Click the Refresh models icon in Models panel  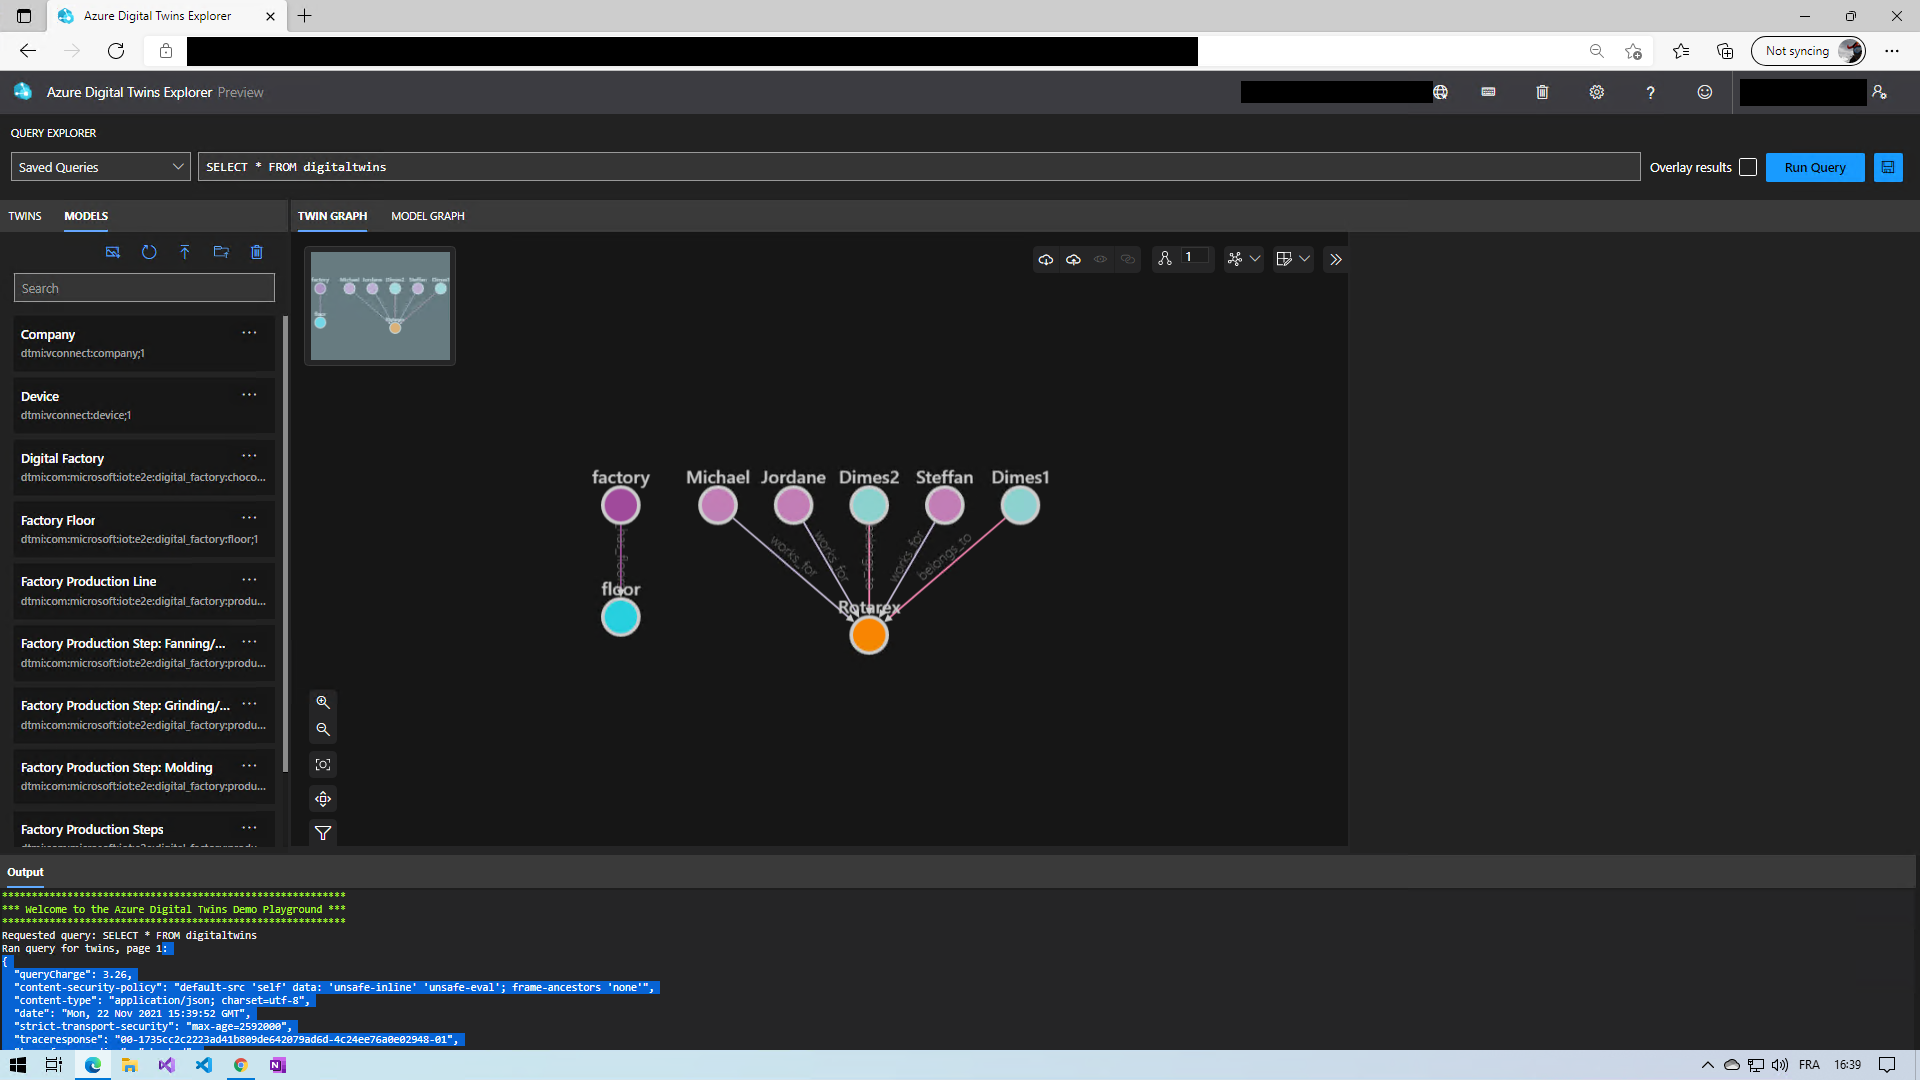149,252
